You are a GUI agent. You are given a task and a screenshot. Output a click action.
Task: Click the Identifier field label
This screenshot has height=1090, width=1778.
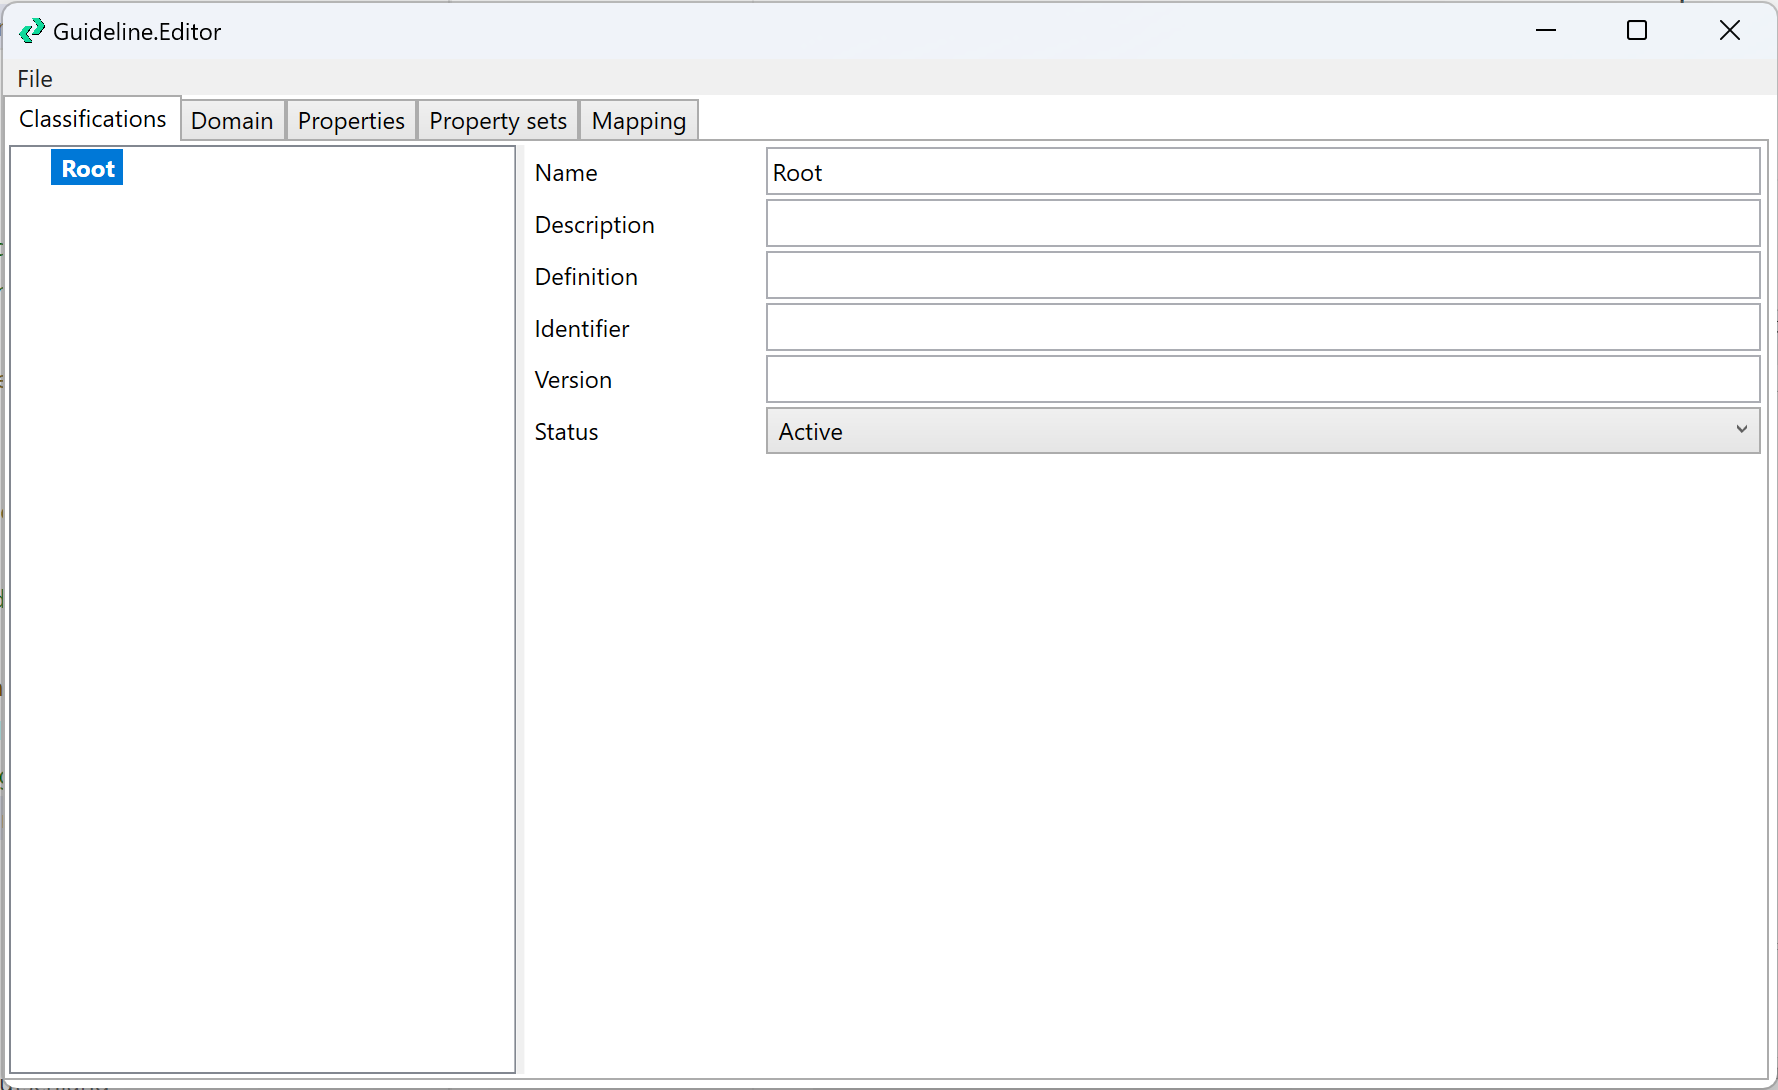pos(582,329)
